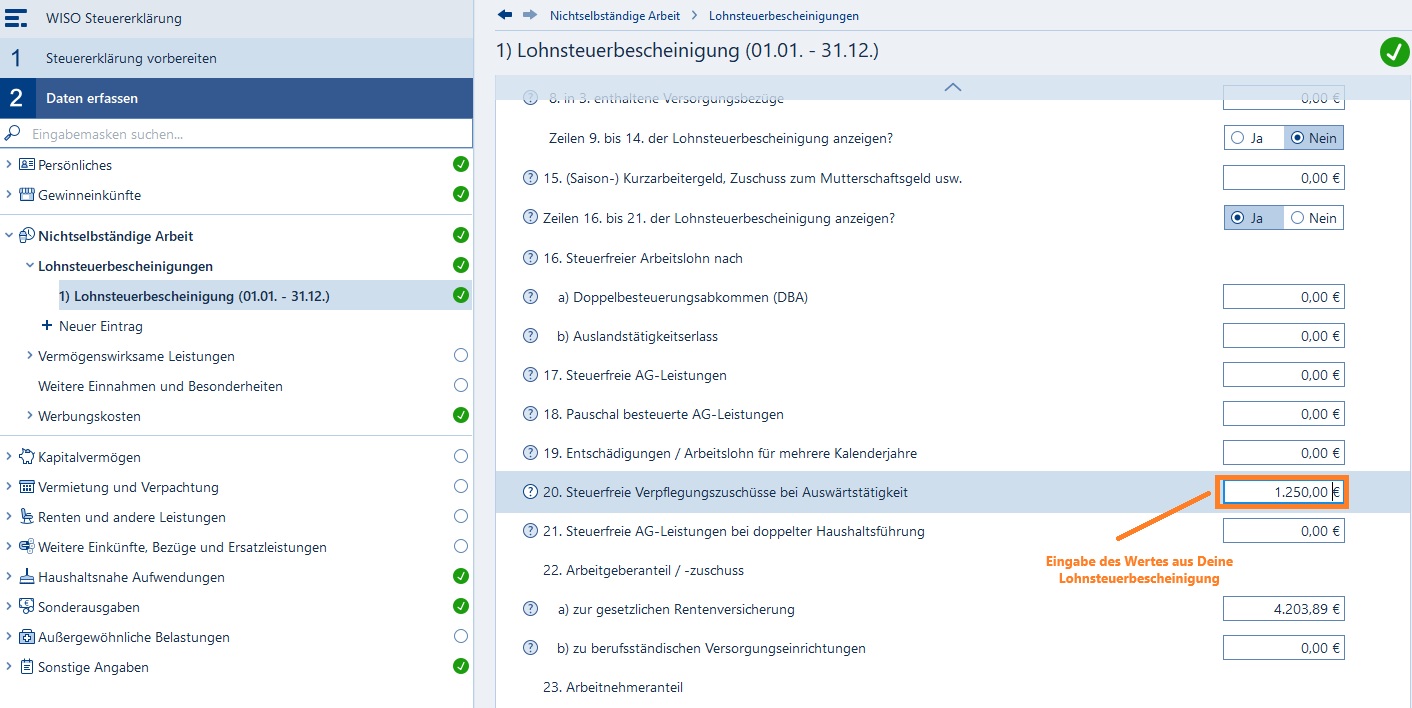Click the '23. Arbeitnehmeranteil' label

[x=613, y=687]
